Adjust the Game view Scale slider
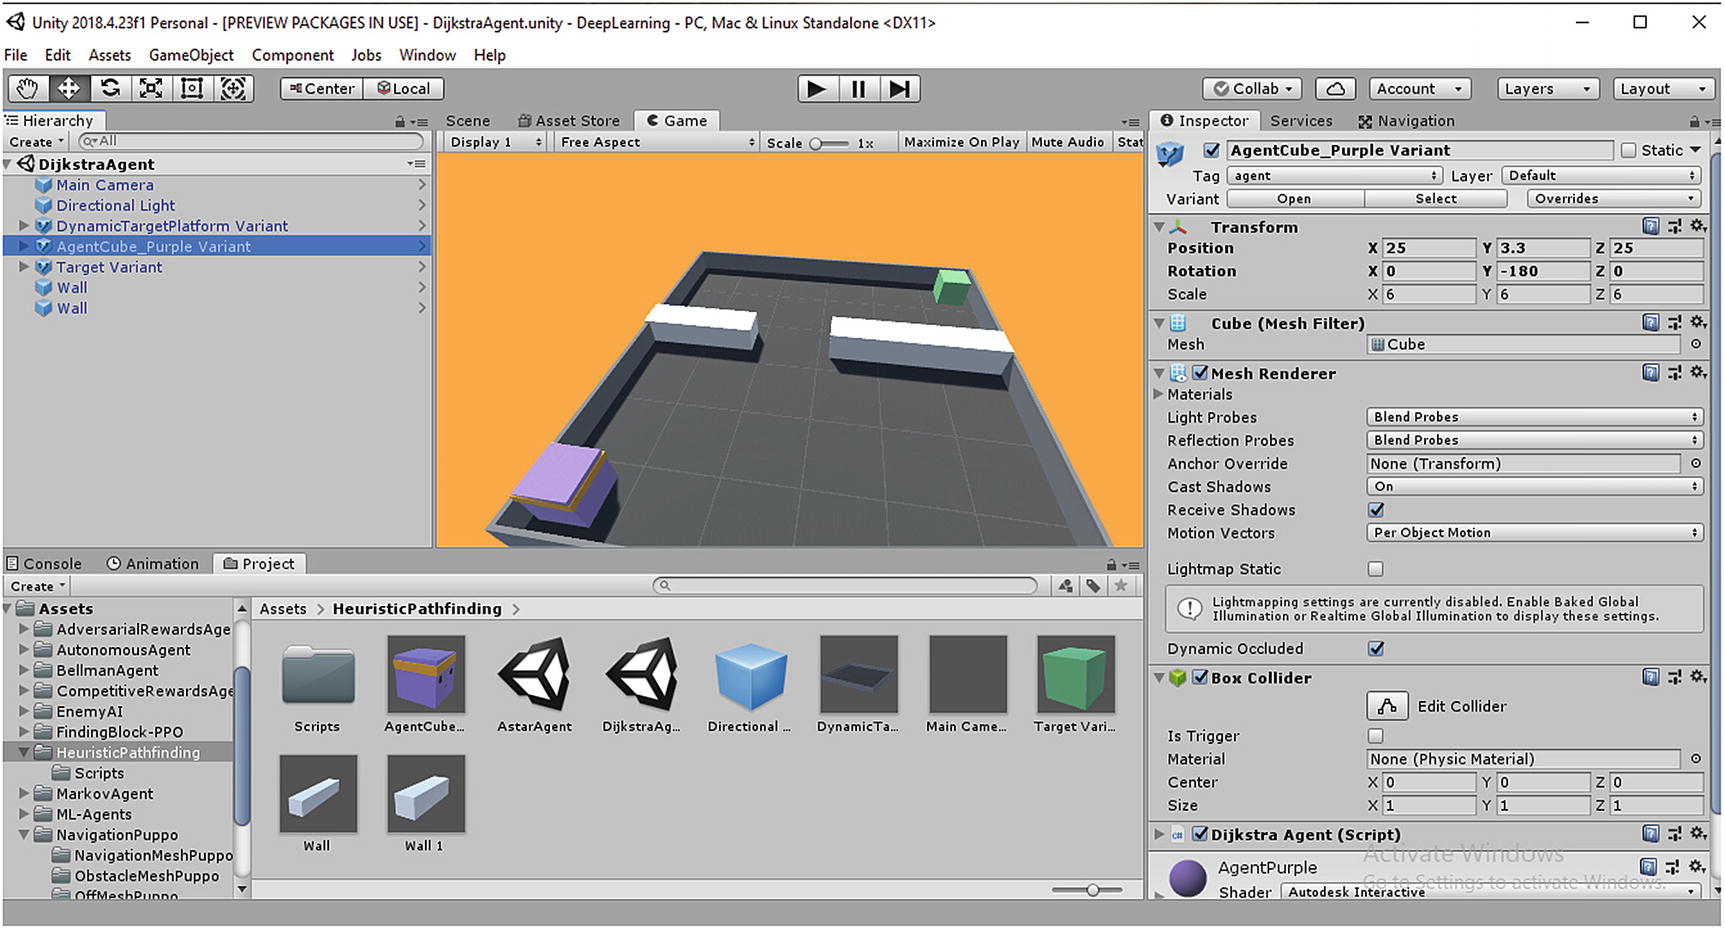 (816, 143)
